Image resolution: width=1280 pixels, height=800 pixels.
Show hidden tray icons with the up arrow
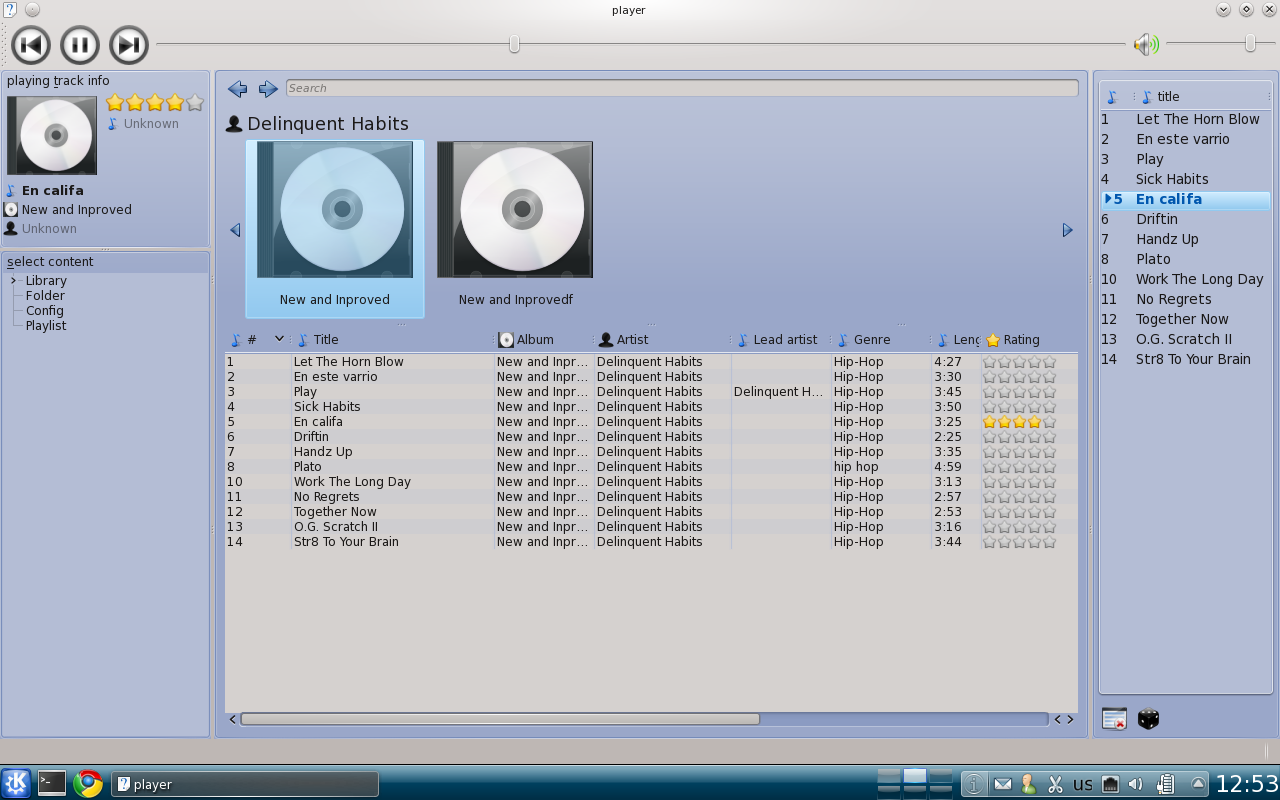1198,784
